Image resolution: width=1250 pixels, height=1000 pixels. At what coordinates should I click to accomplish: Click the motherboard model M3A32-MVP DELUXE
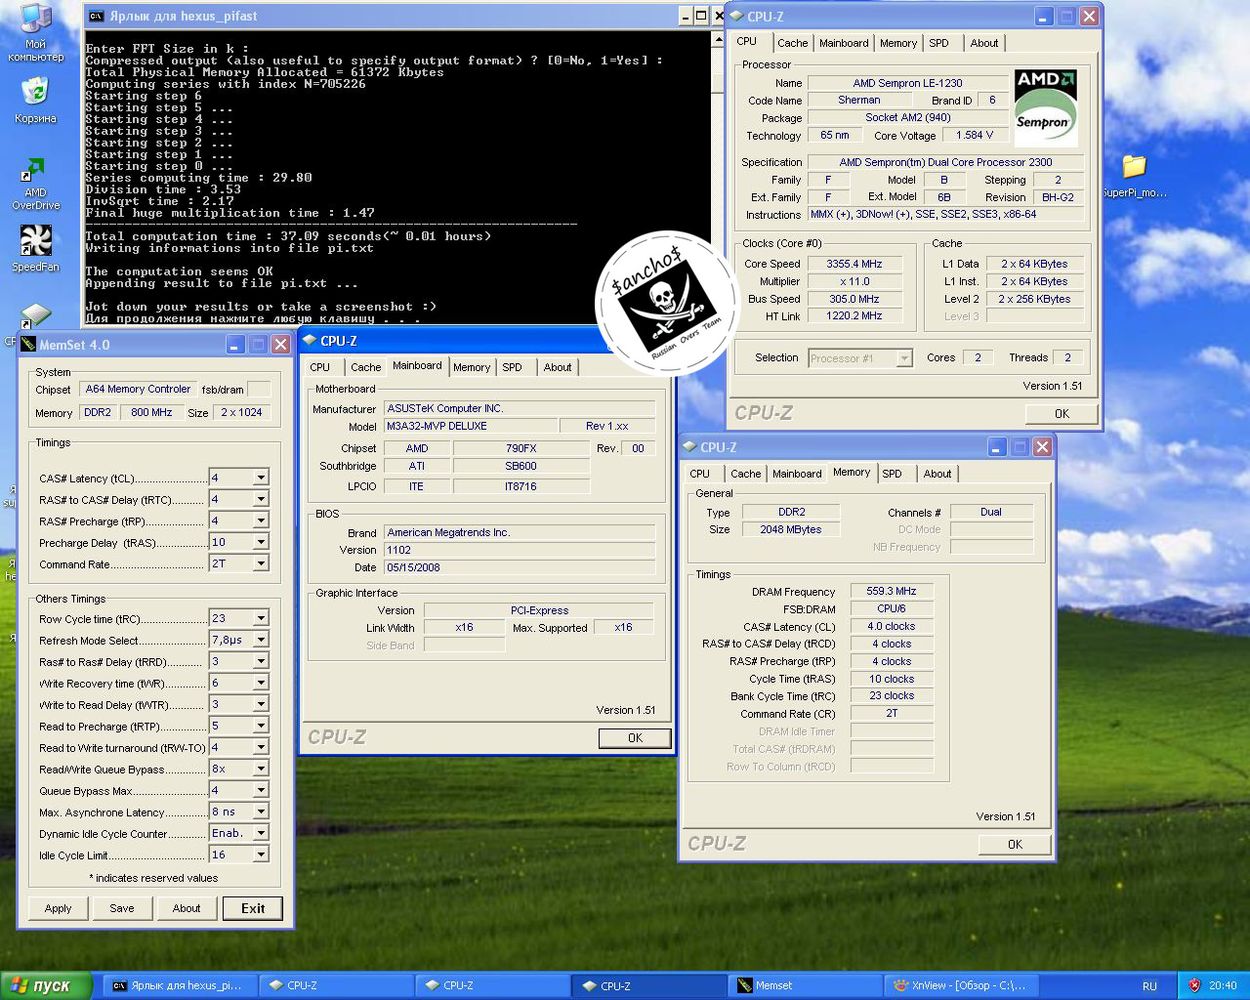(471, 426)
